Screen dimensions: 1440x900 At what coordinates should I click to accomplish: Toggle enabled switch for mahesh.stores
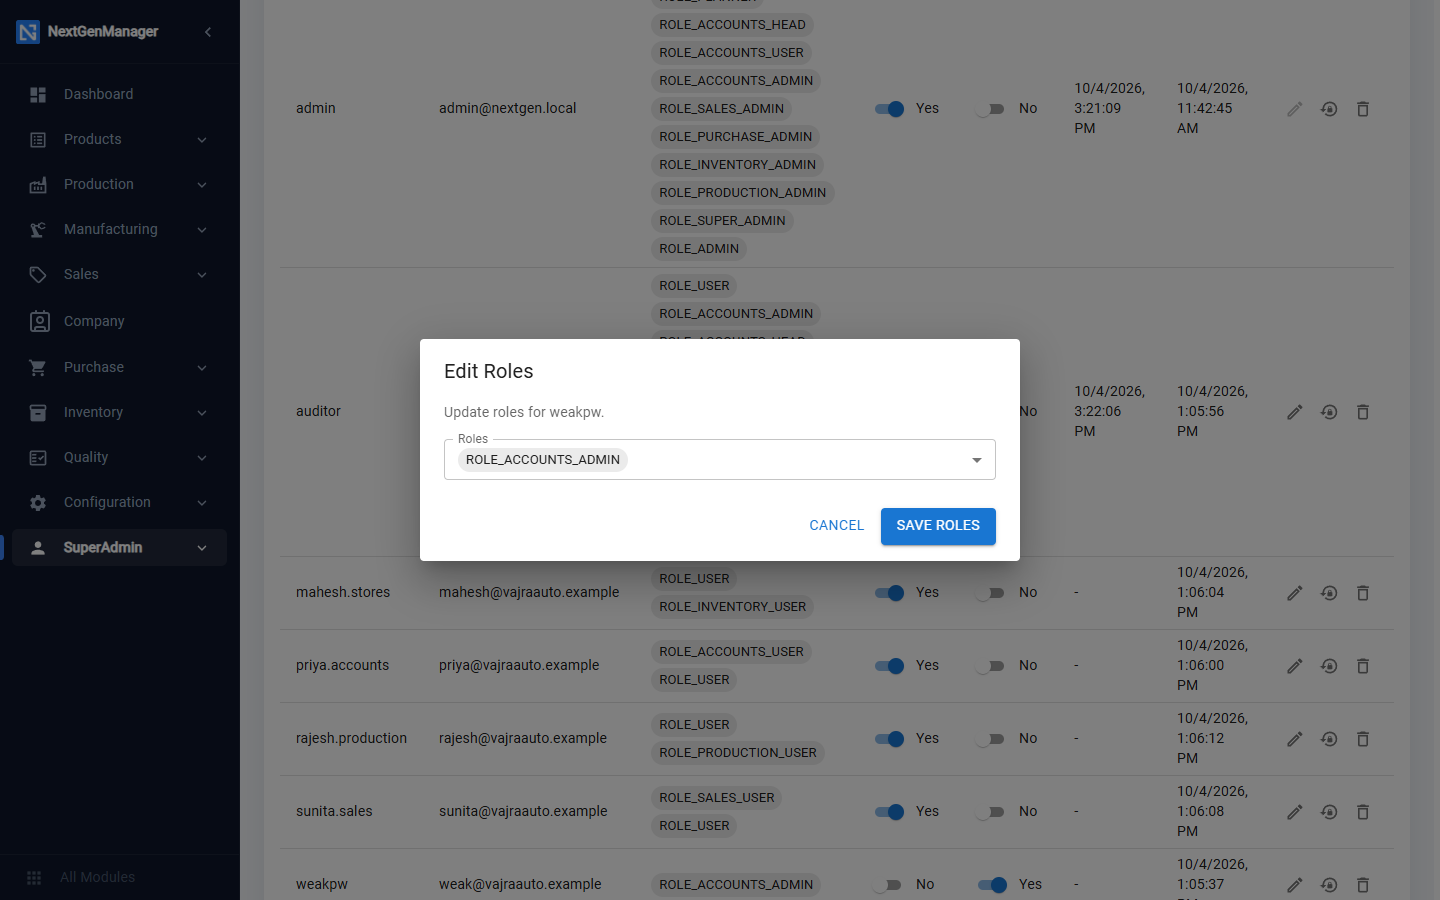click(x=889, y=593)
